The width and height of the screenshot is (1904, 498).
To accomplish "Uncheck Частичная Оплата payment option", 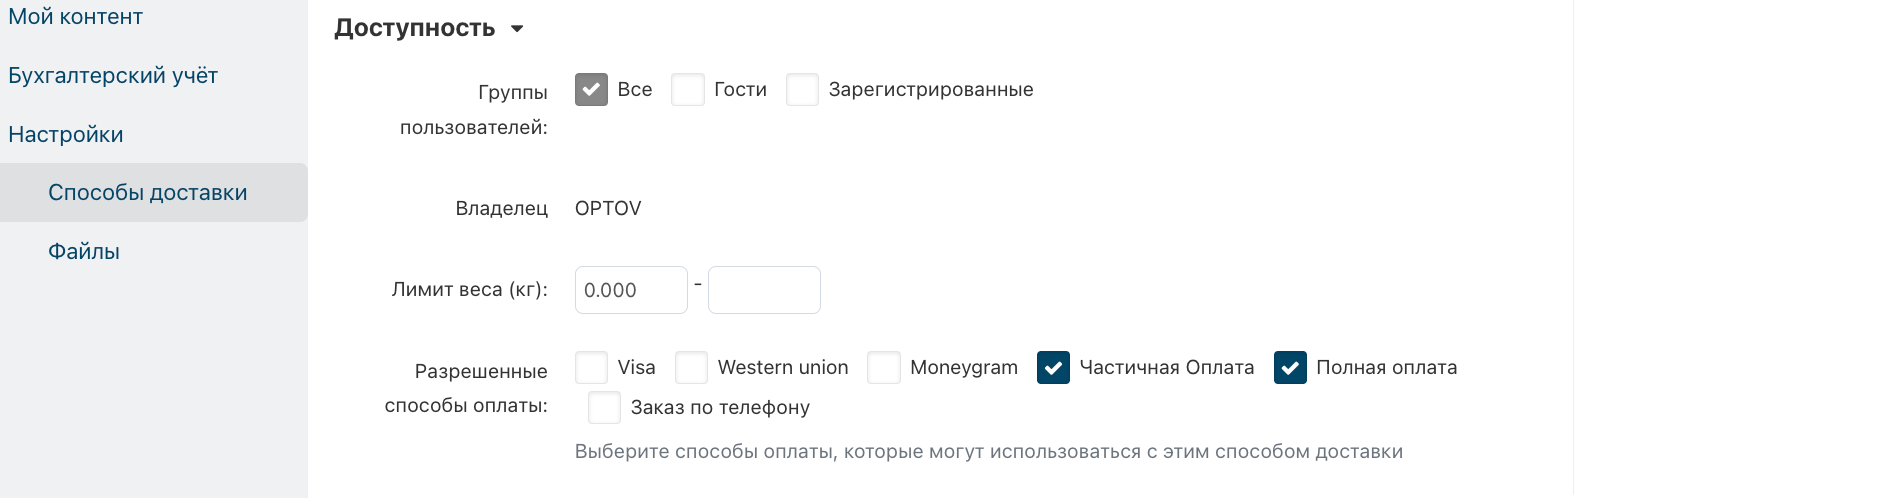I will [1053, 368].
